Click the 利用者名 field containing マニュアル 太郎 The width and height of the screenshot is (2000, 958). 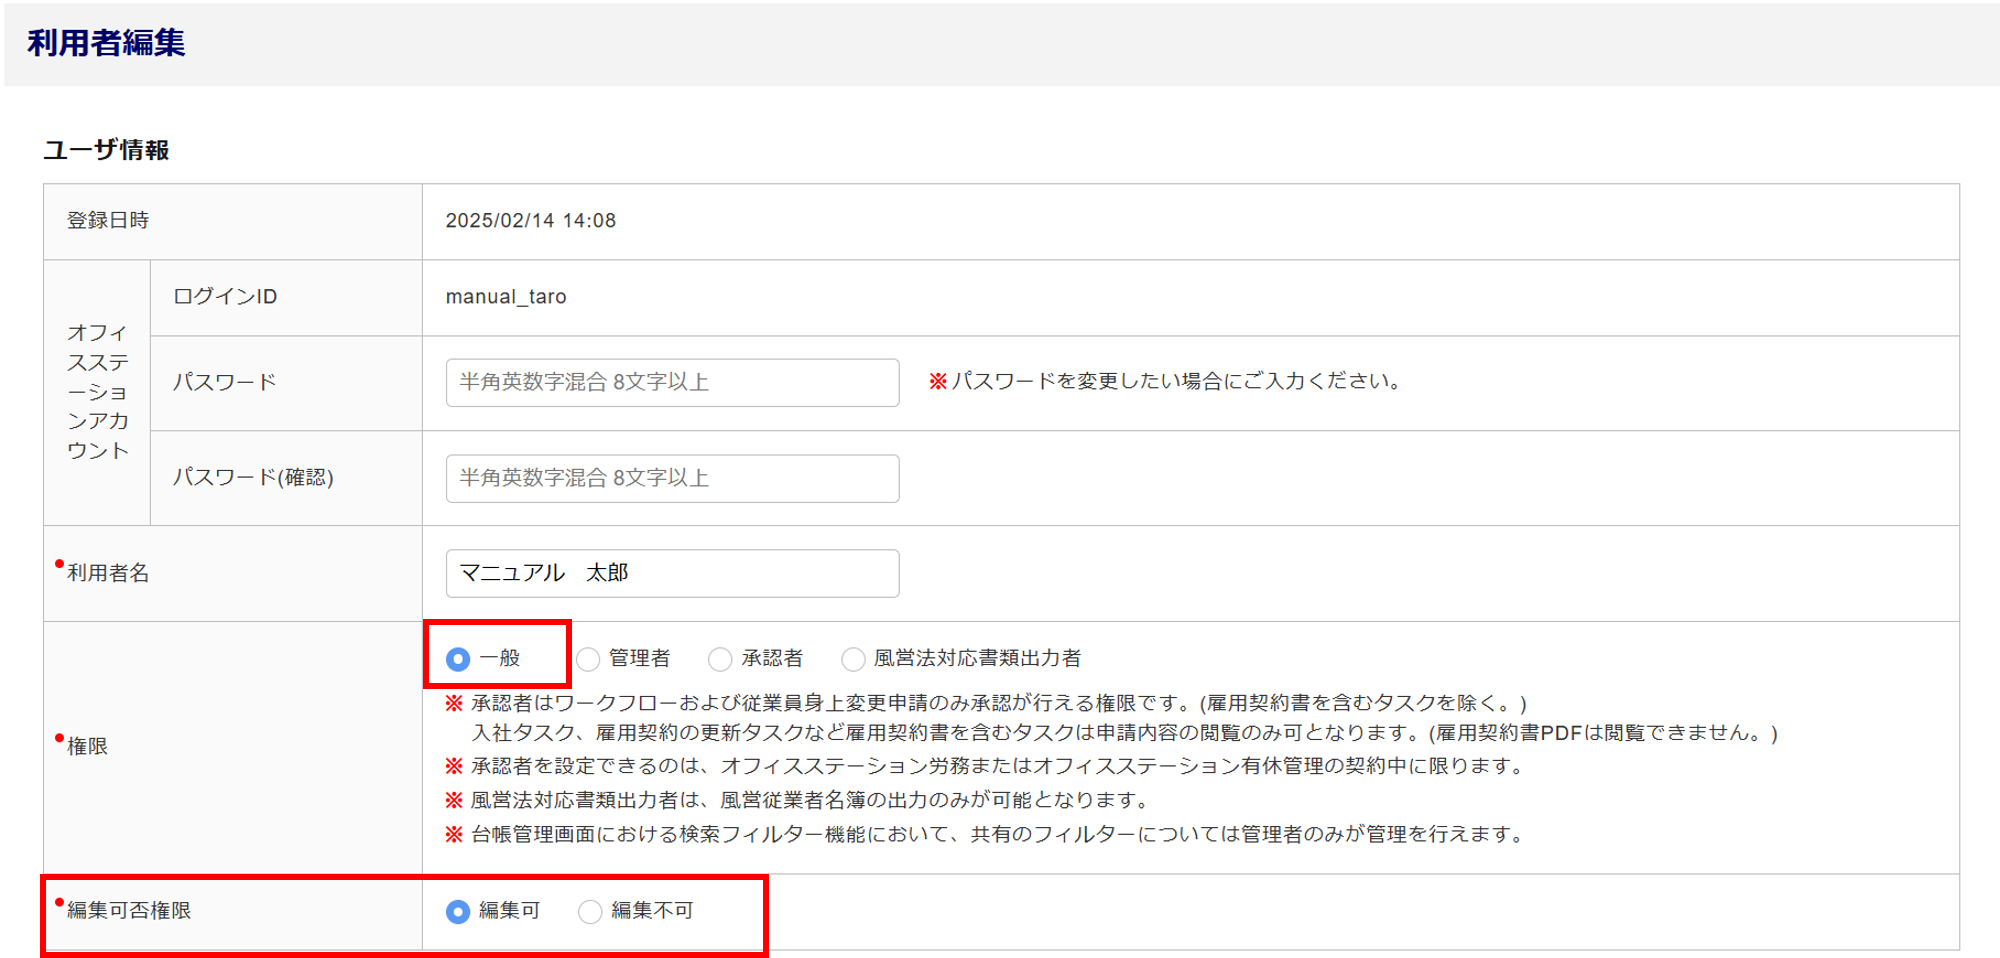672,573
